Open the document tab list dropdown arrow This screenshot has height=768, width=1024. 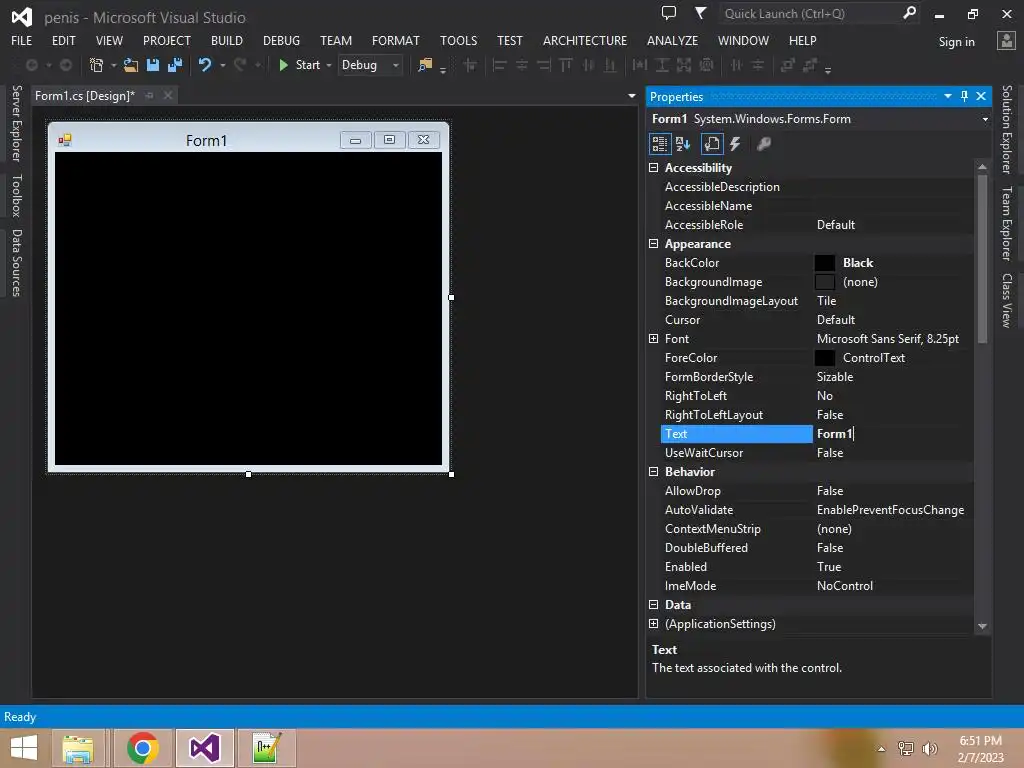coord(632,95)
